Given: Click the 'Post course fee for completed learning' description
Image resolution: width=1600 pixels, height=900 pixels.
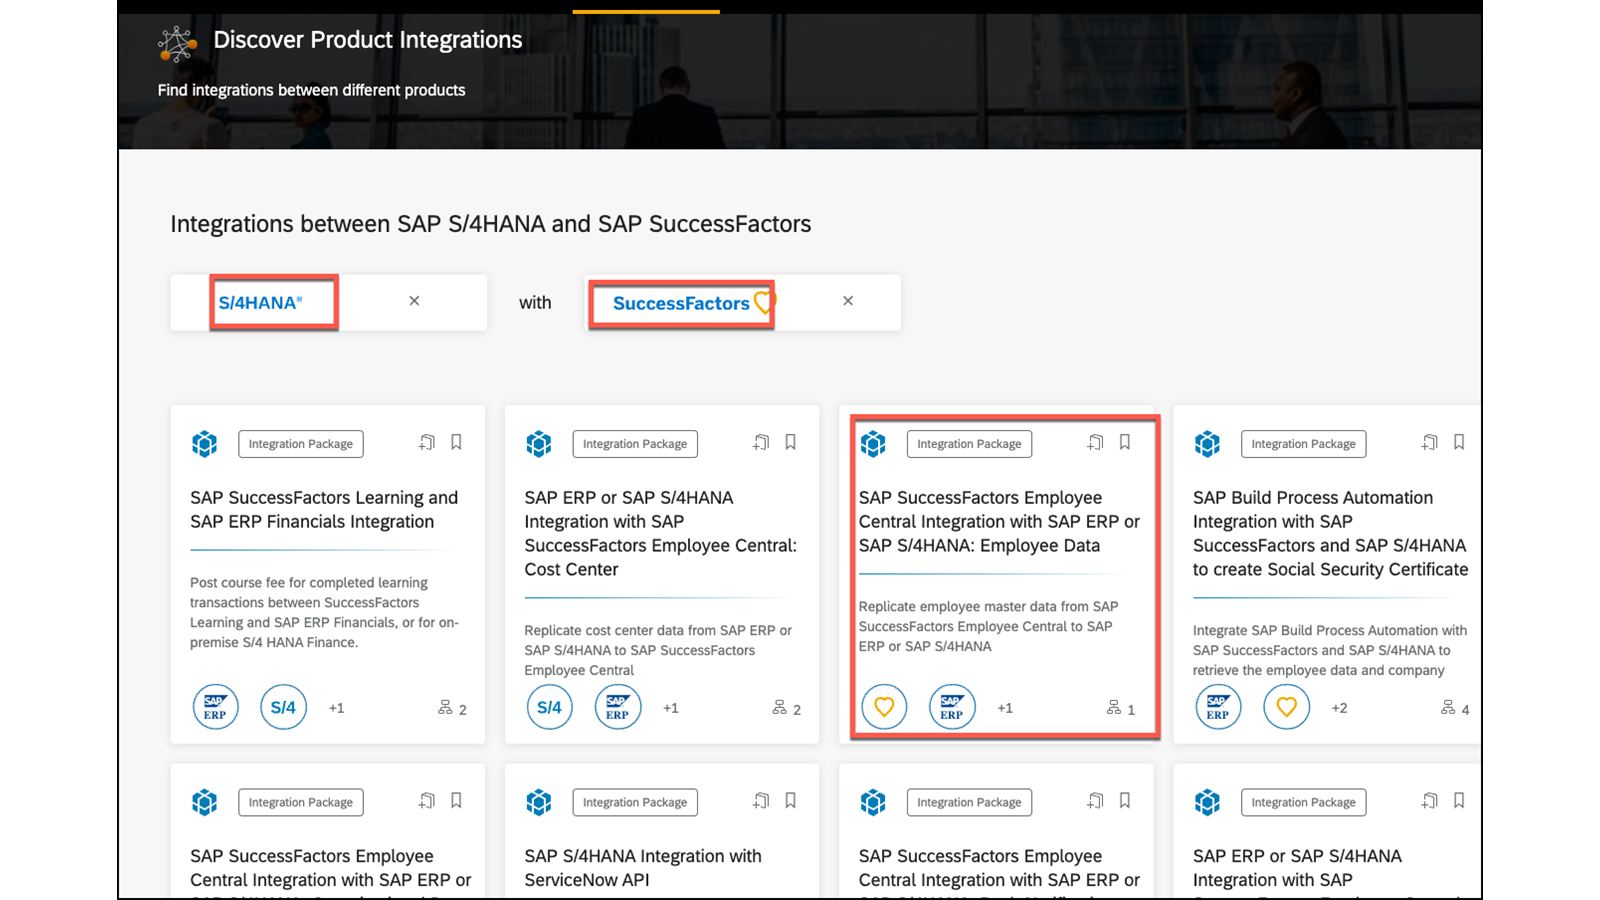Looking at the screenshot, I should pos(325,612).
